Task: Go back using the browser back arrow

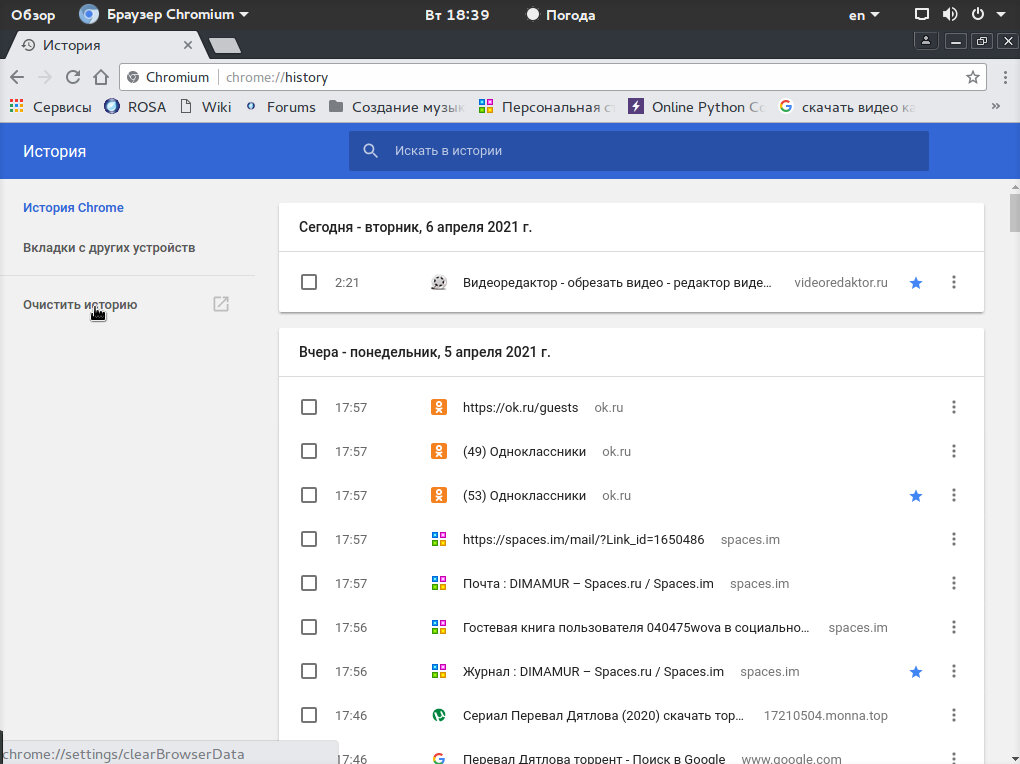Action: pos(17,77)
